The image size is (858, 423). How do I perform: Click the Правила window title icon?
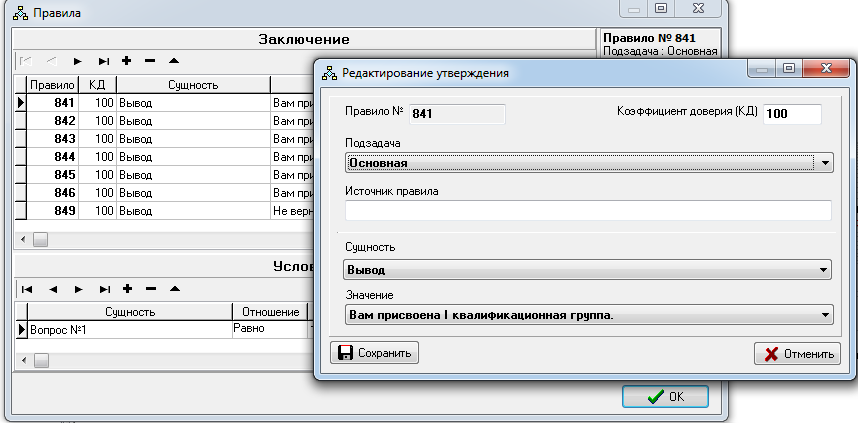[21, 13]
